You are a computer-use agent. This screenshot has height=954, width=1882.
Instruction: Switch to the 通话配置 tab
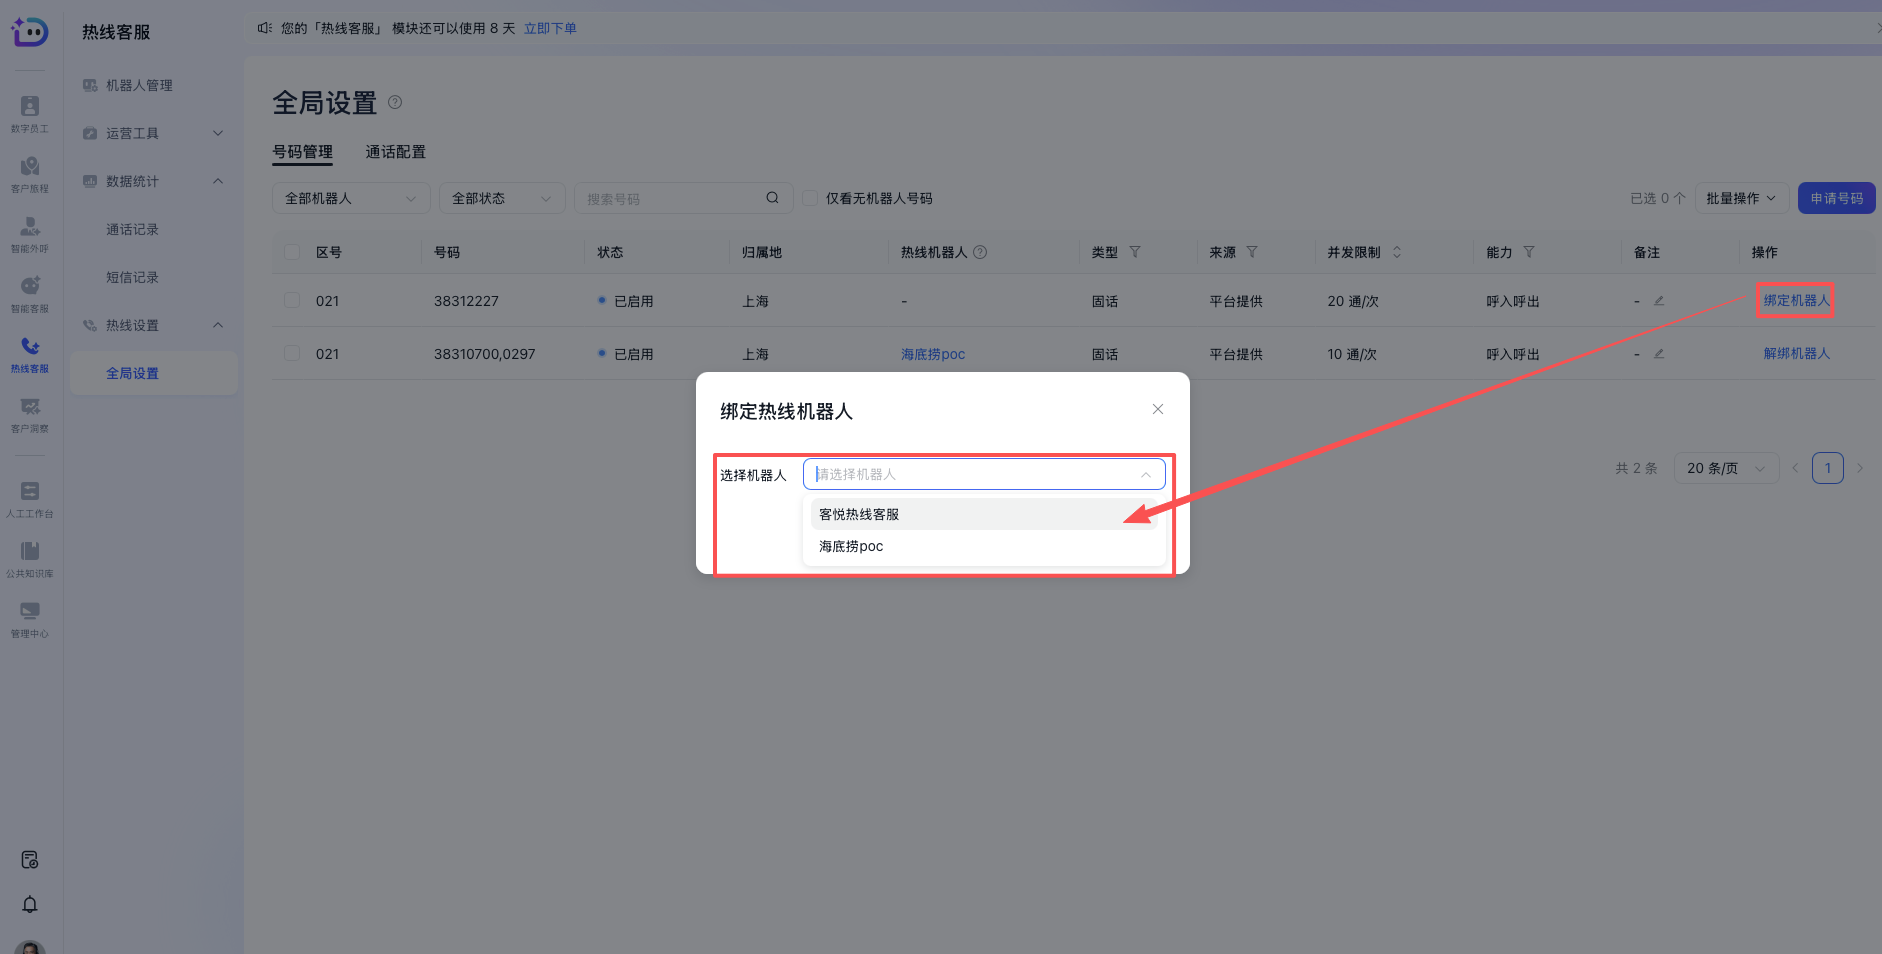pyautogui.click(x=395, y=152)
